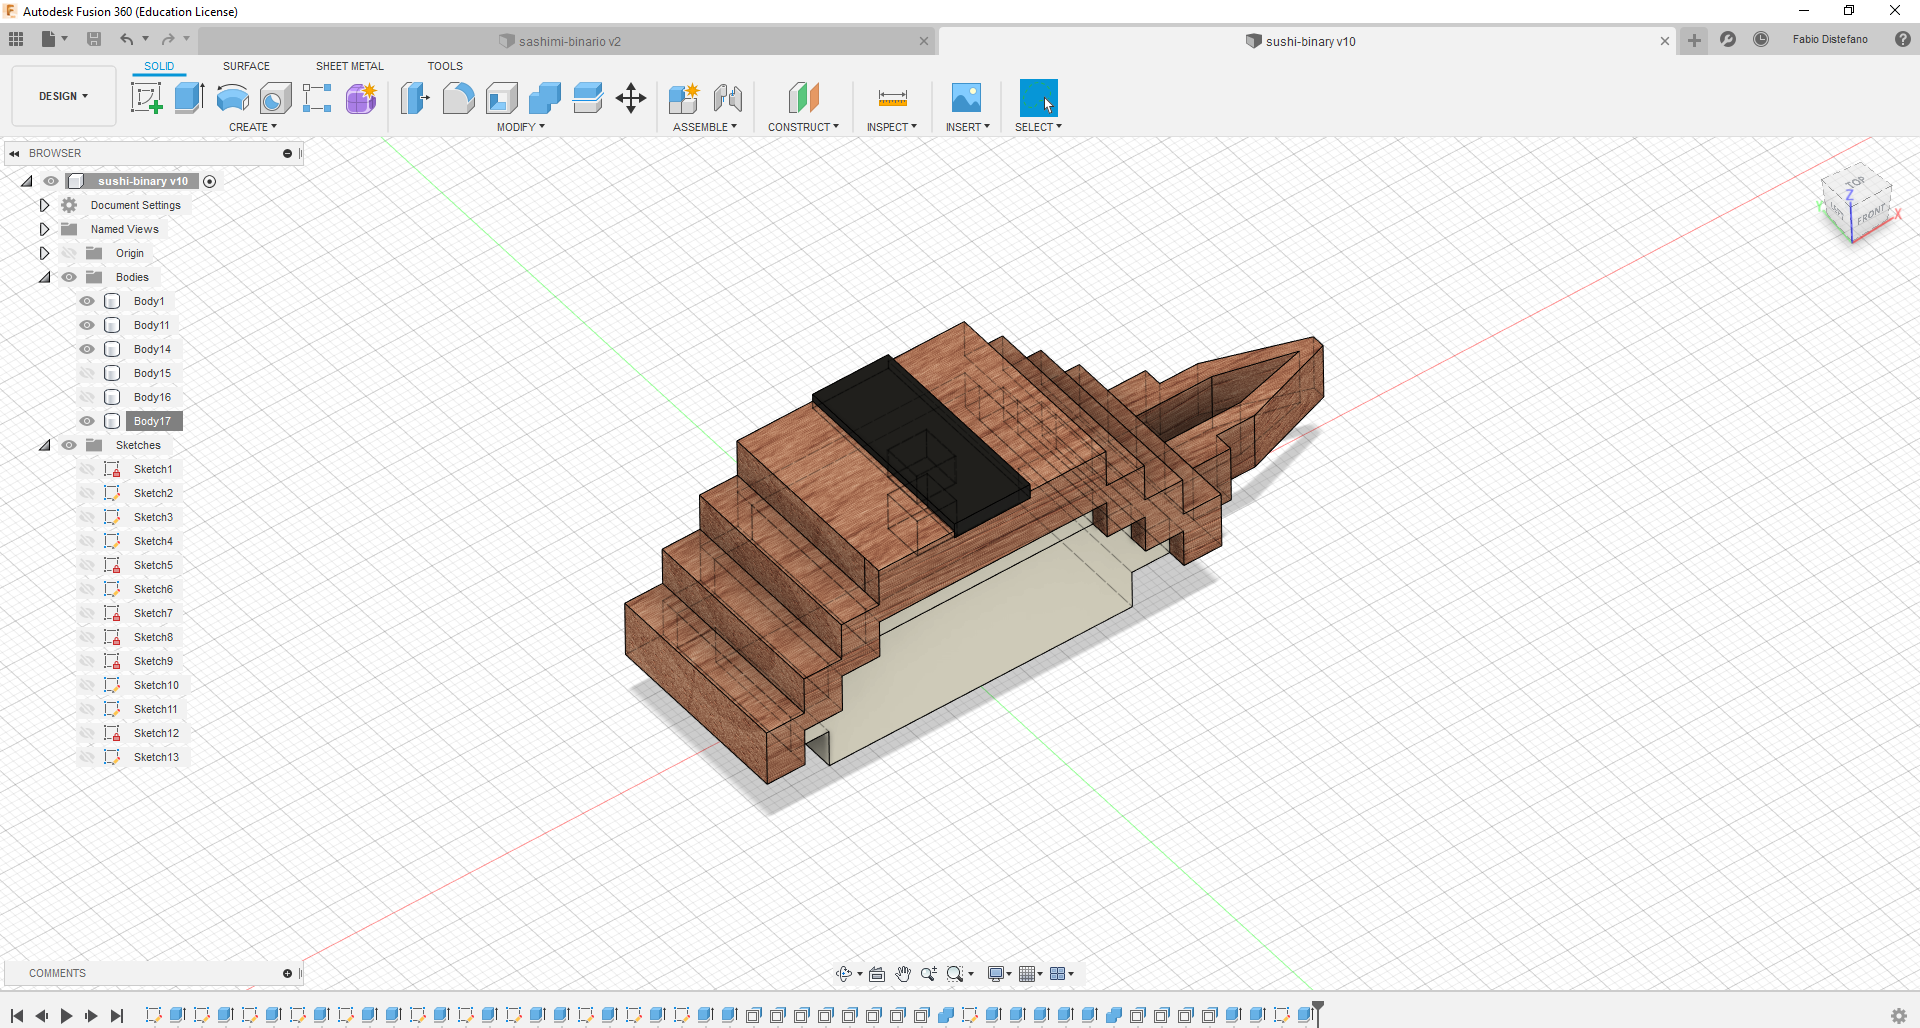Open the MODIFY menu
Viewport: 1920px width, 1028px height.
click(520, 127)
